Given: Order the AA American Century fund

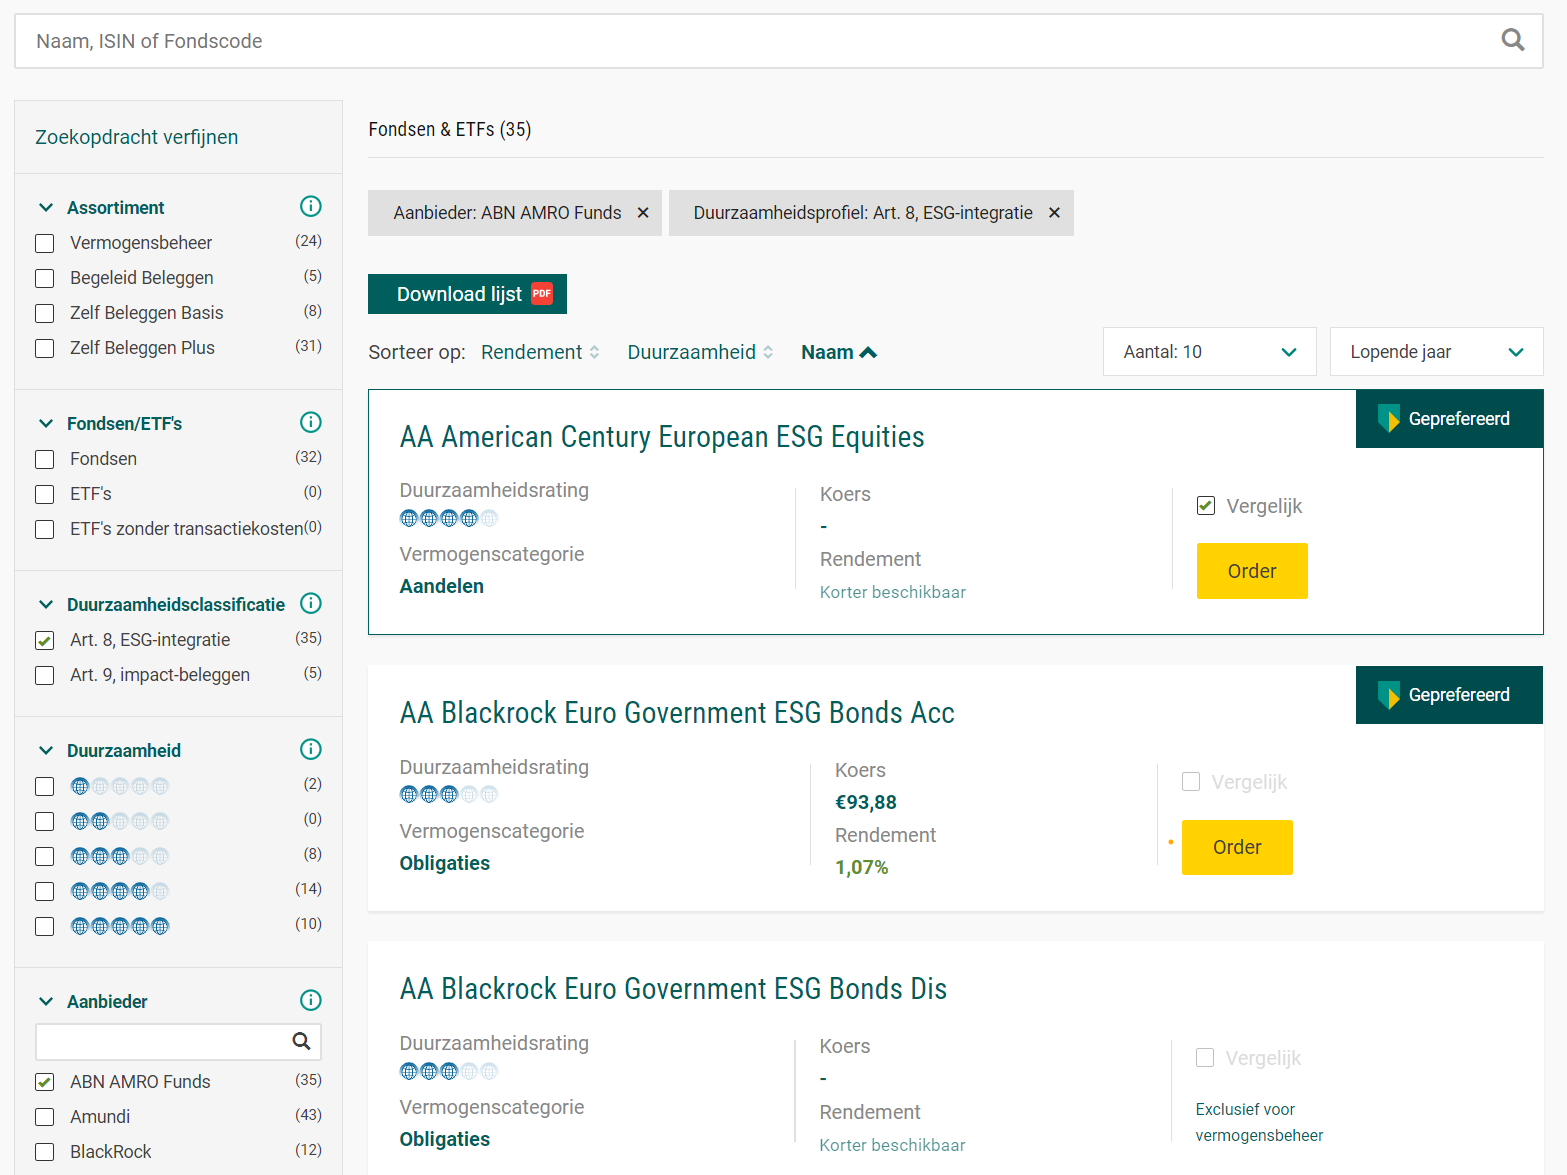Looking at the screenshot, I should click(1252, 571).
